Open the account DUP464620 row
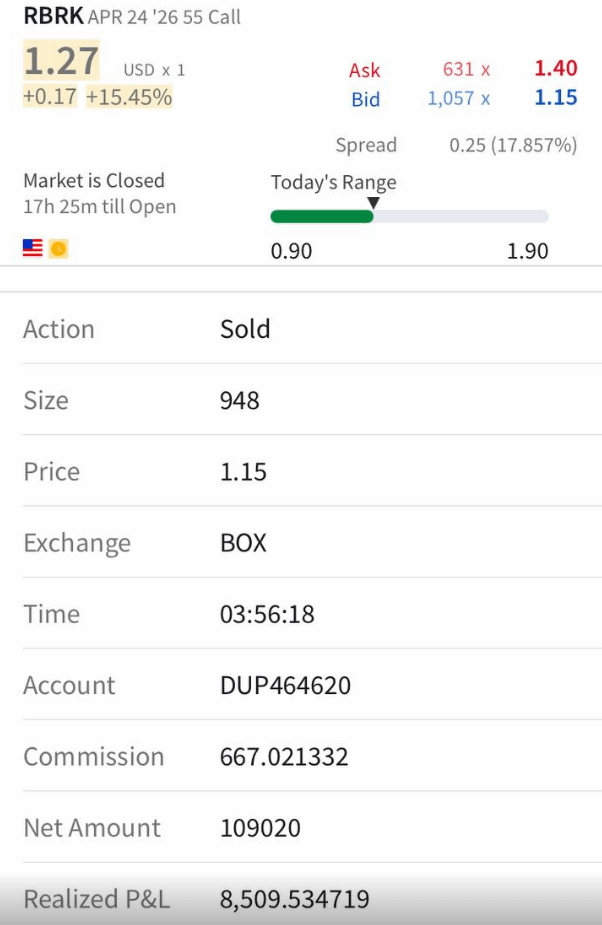 pos(300,685)
